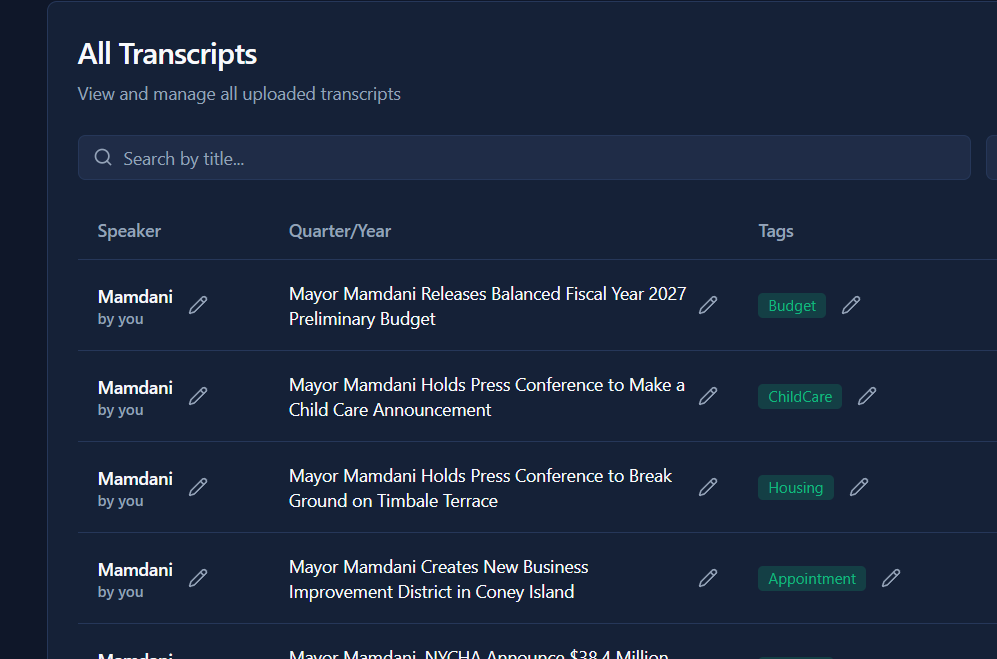Click Mamdani speaker name in ChildCare row

coord(135,387)
